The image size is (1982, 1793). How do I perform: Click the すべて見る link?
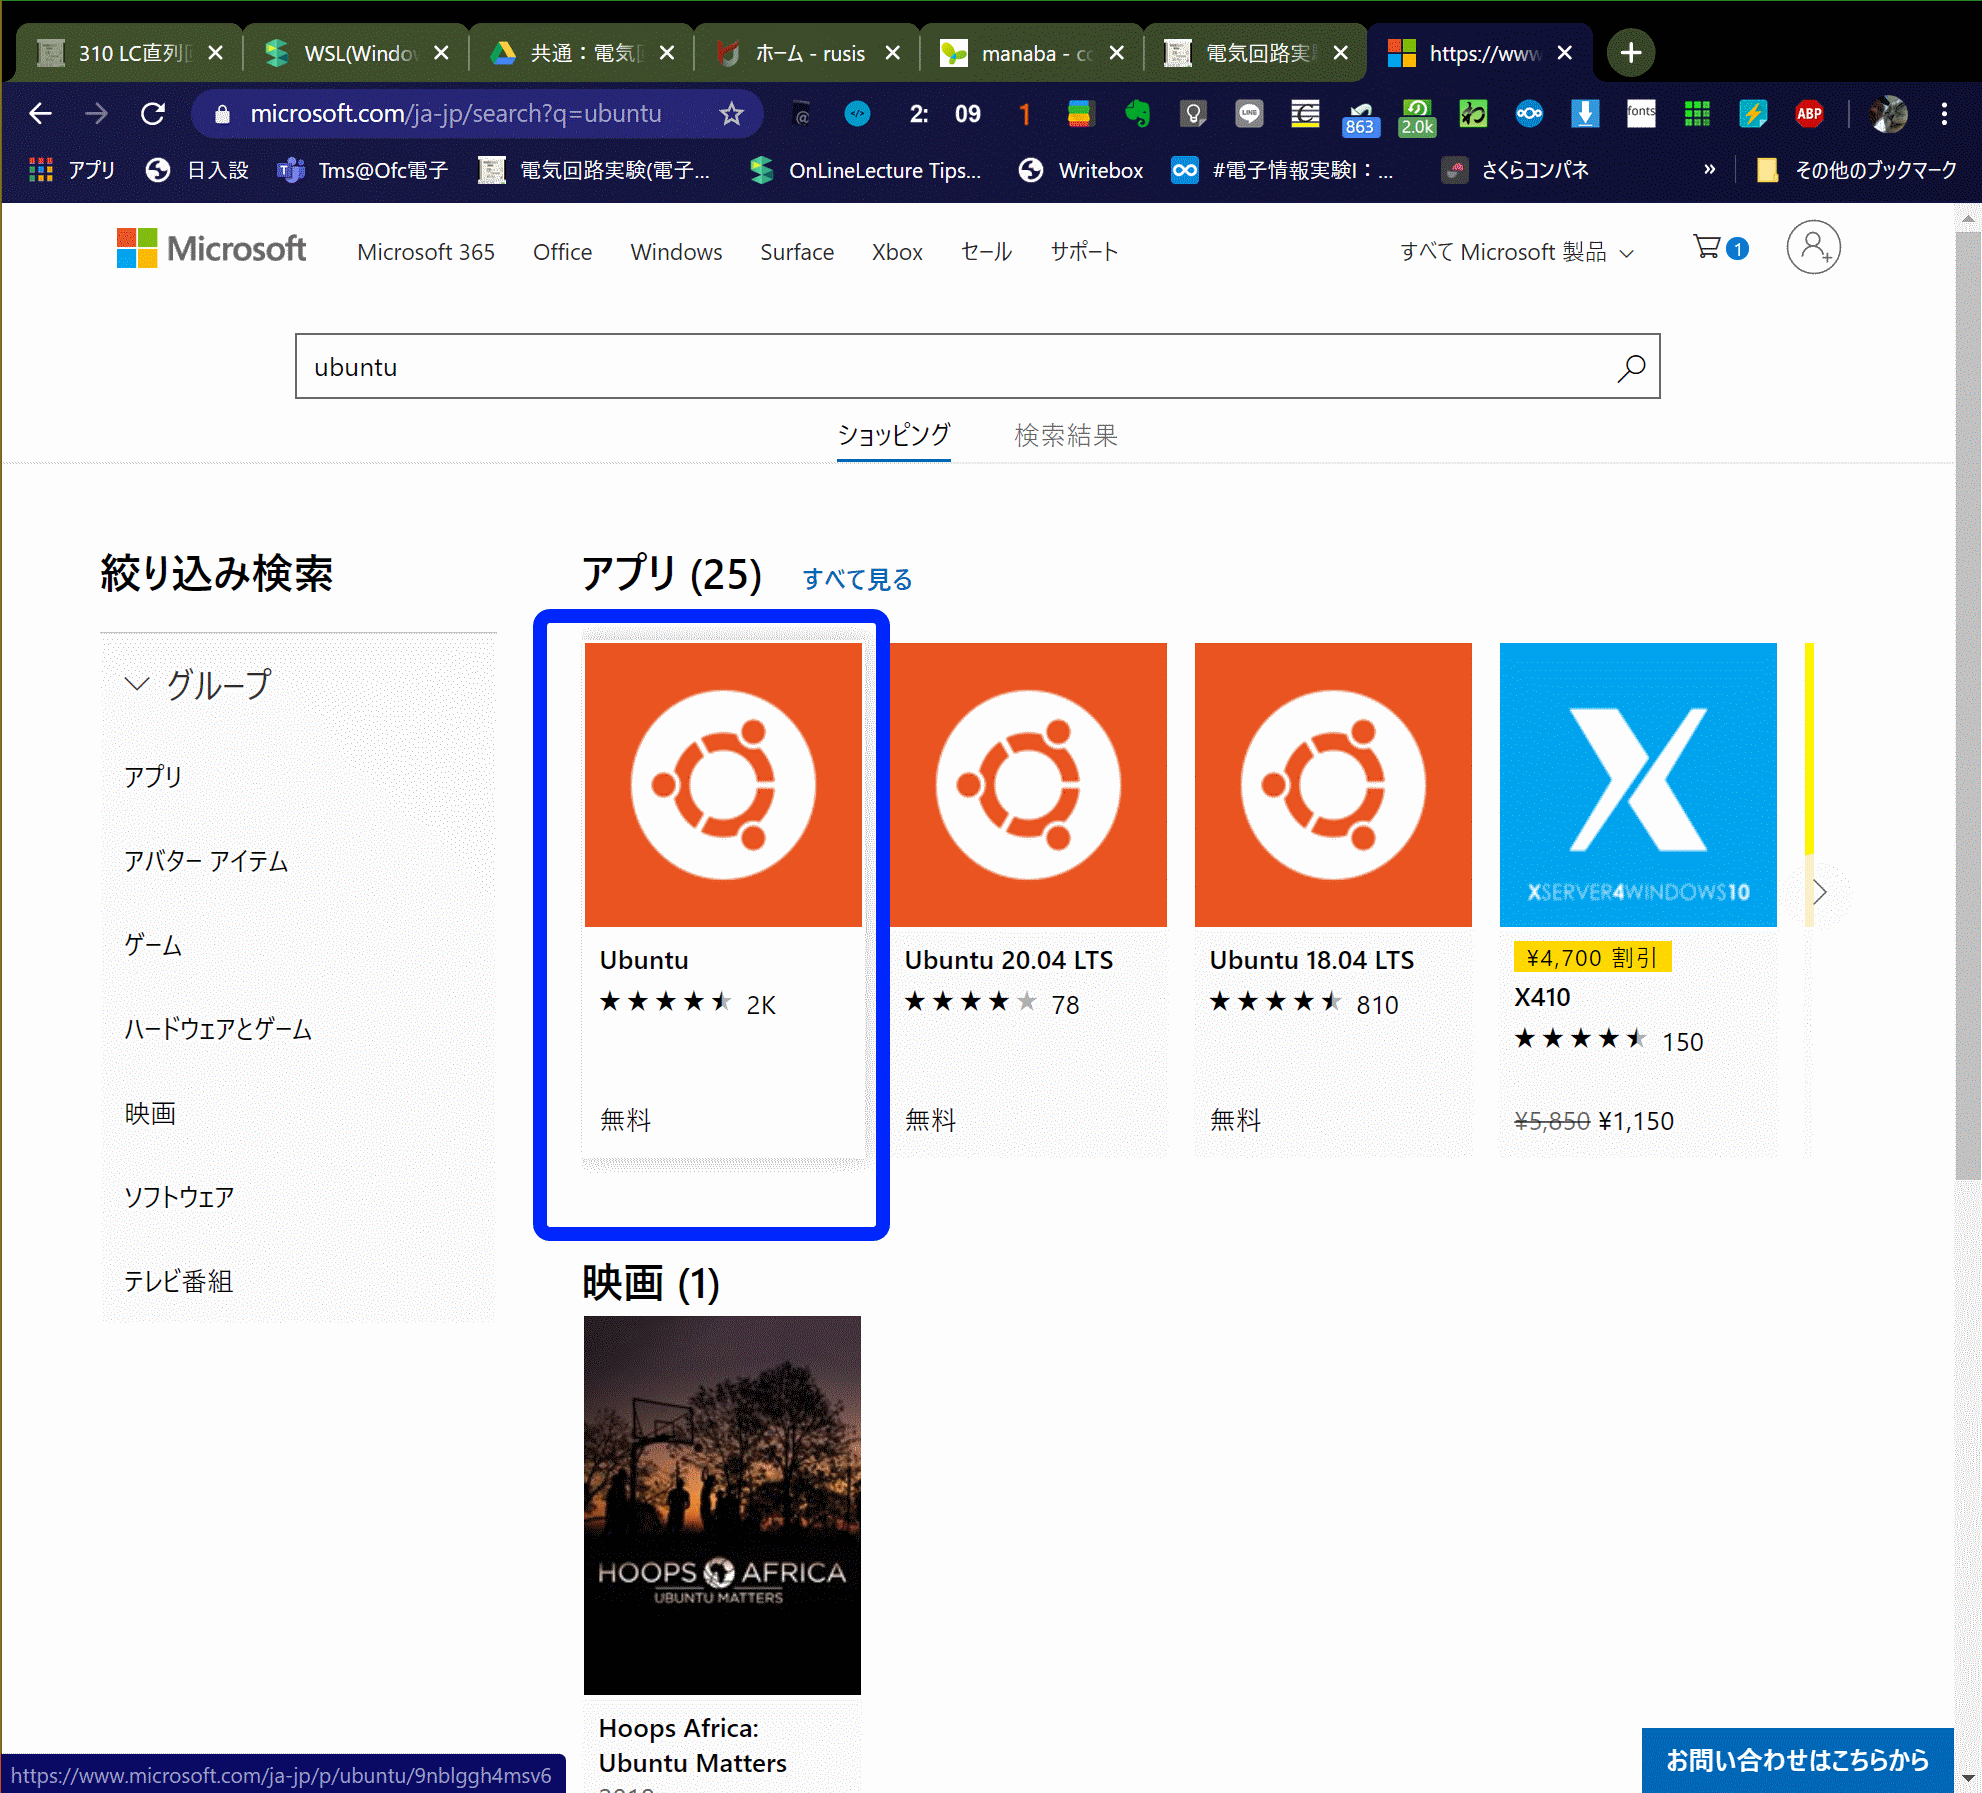[x=857, y=579]
